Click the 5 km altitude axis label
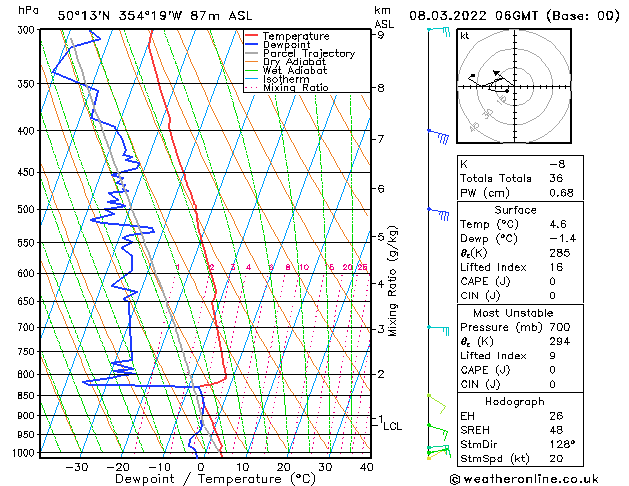The height and width of the screenshot is (486, 629). (x=380, y=237)
